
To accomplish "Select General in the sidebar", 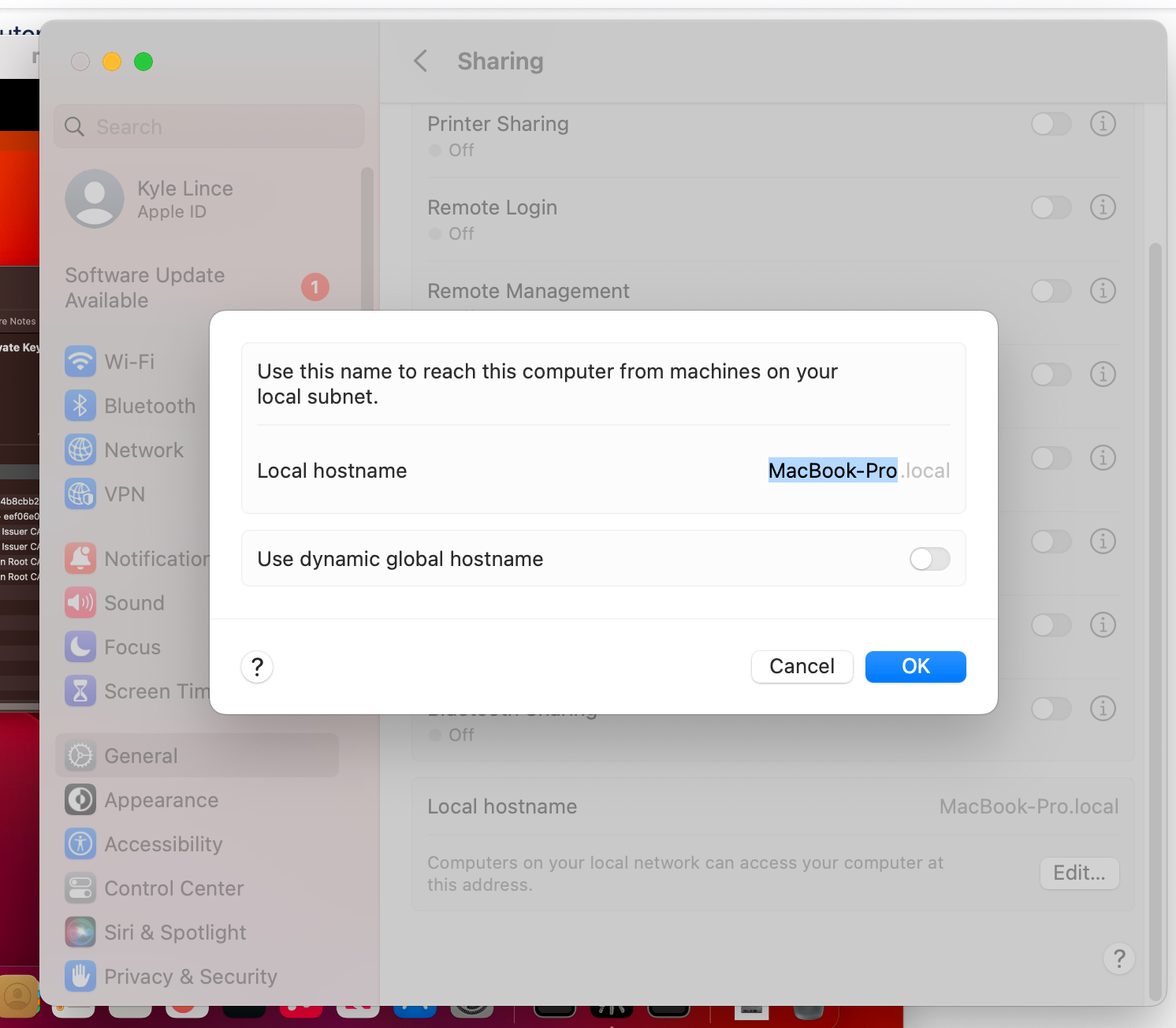I will point(140,756).
